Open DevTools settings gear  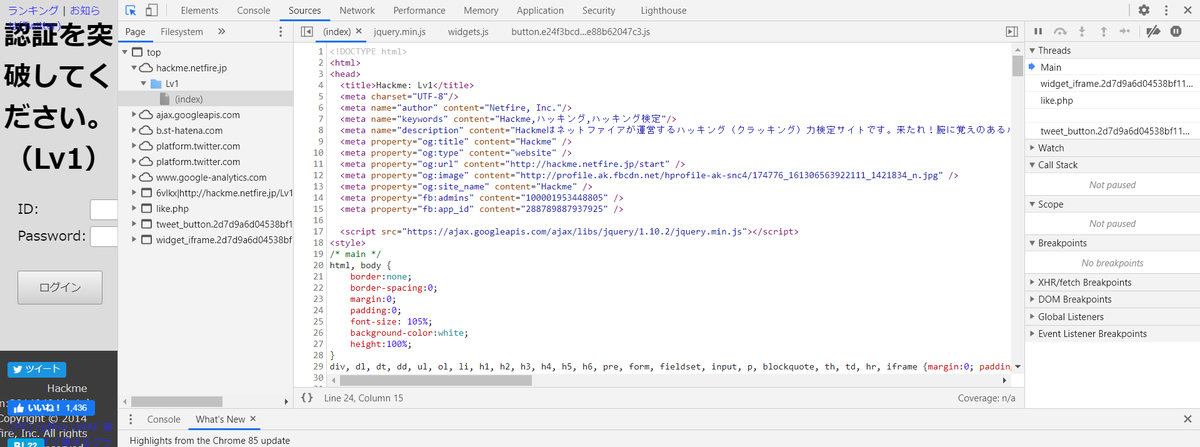click(x=1143, y=10)
